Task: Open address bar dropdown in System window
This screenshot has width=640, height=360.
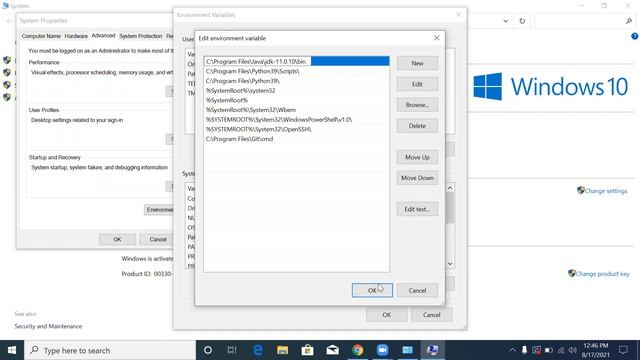Action: click(506, 21)
